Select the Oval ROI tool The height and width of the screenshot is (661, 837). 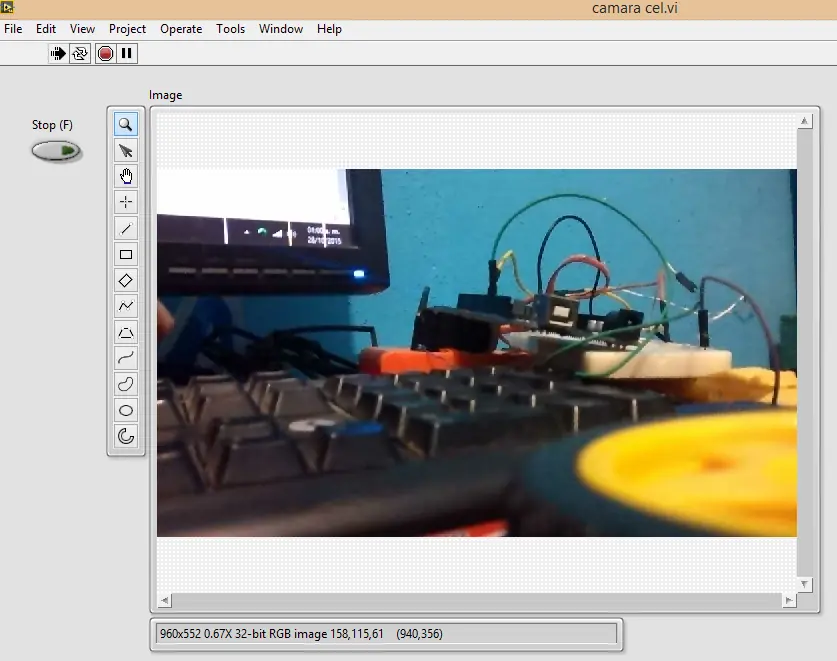(126, 410)
